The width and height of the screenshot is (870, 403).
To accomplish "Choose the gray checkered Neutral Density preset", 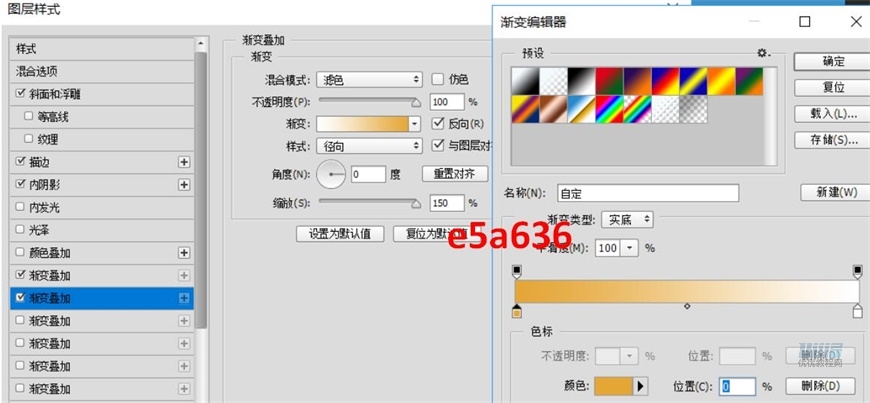I will coord(693,109).
